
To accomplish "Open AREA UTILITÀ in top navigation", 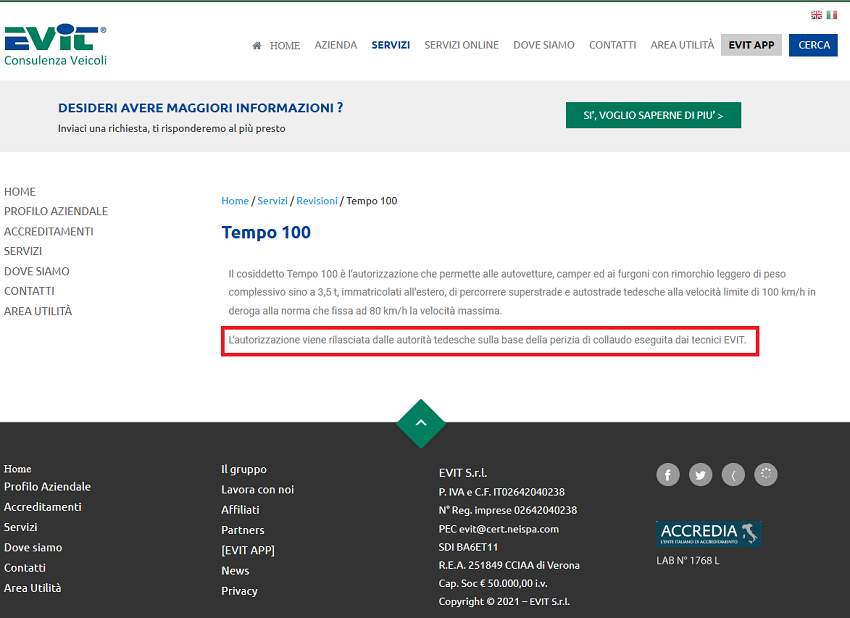I will (682, 45).
